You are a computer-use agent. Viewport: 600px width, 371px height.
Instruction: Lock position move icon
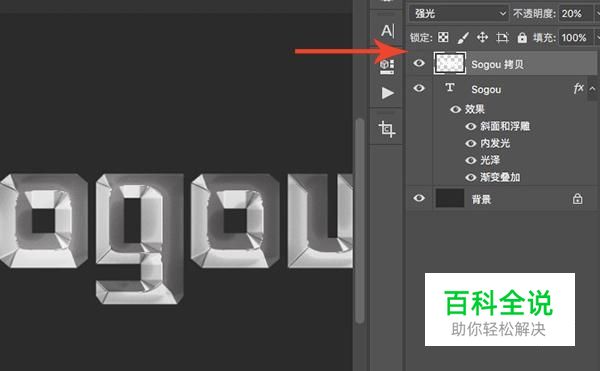tap(482, 37)
